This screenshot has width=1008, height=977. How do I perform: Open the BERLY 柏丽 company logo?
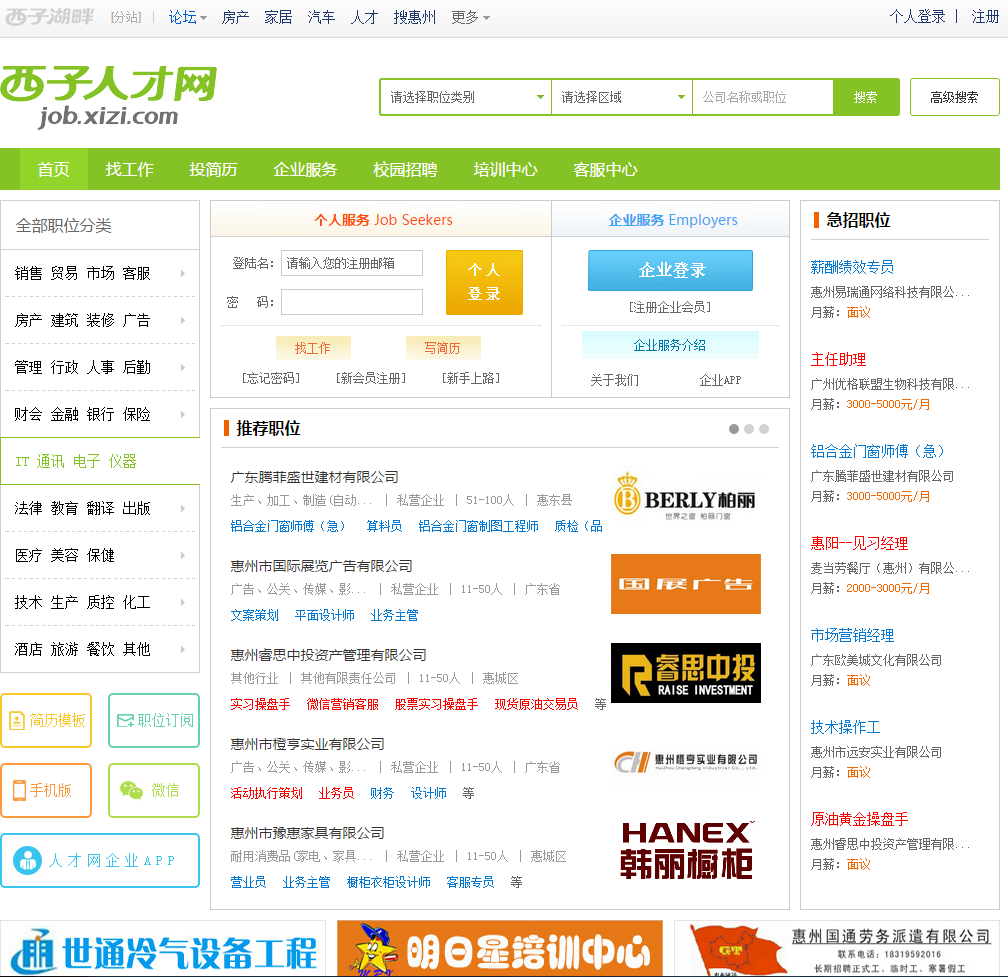click(685, 497)
